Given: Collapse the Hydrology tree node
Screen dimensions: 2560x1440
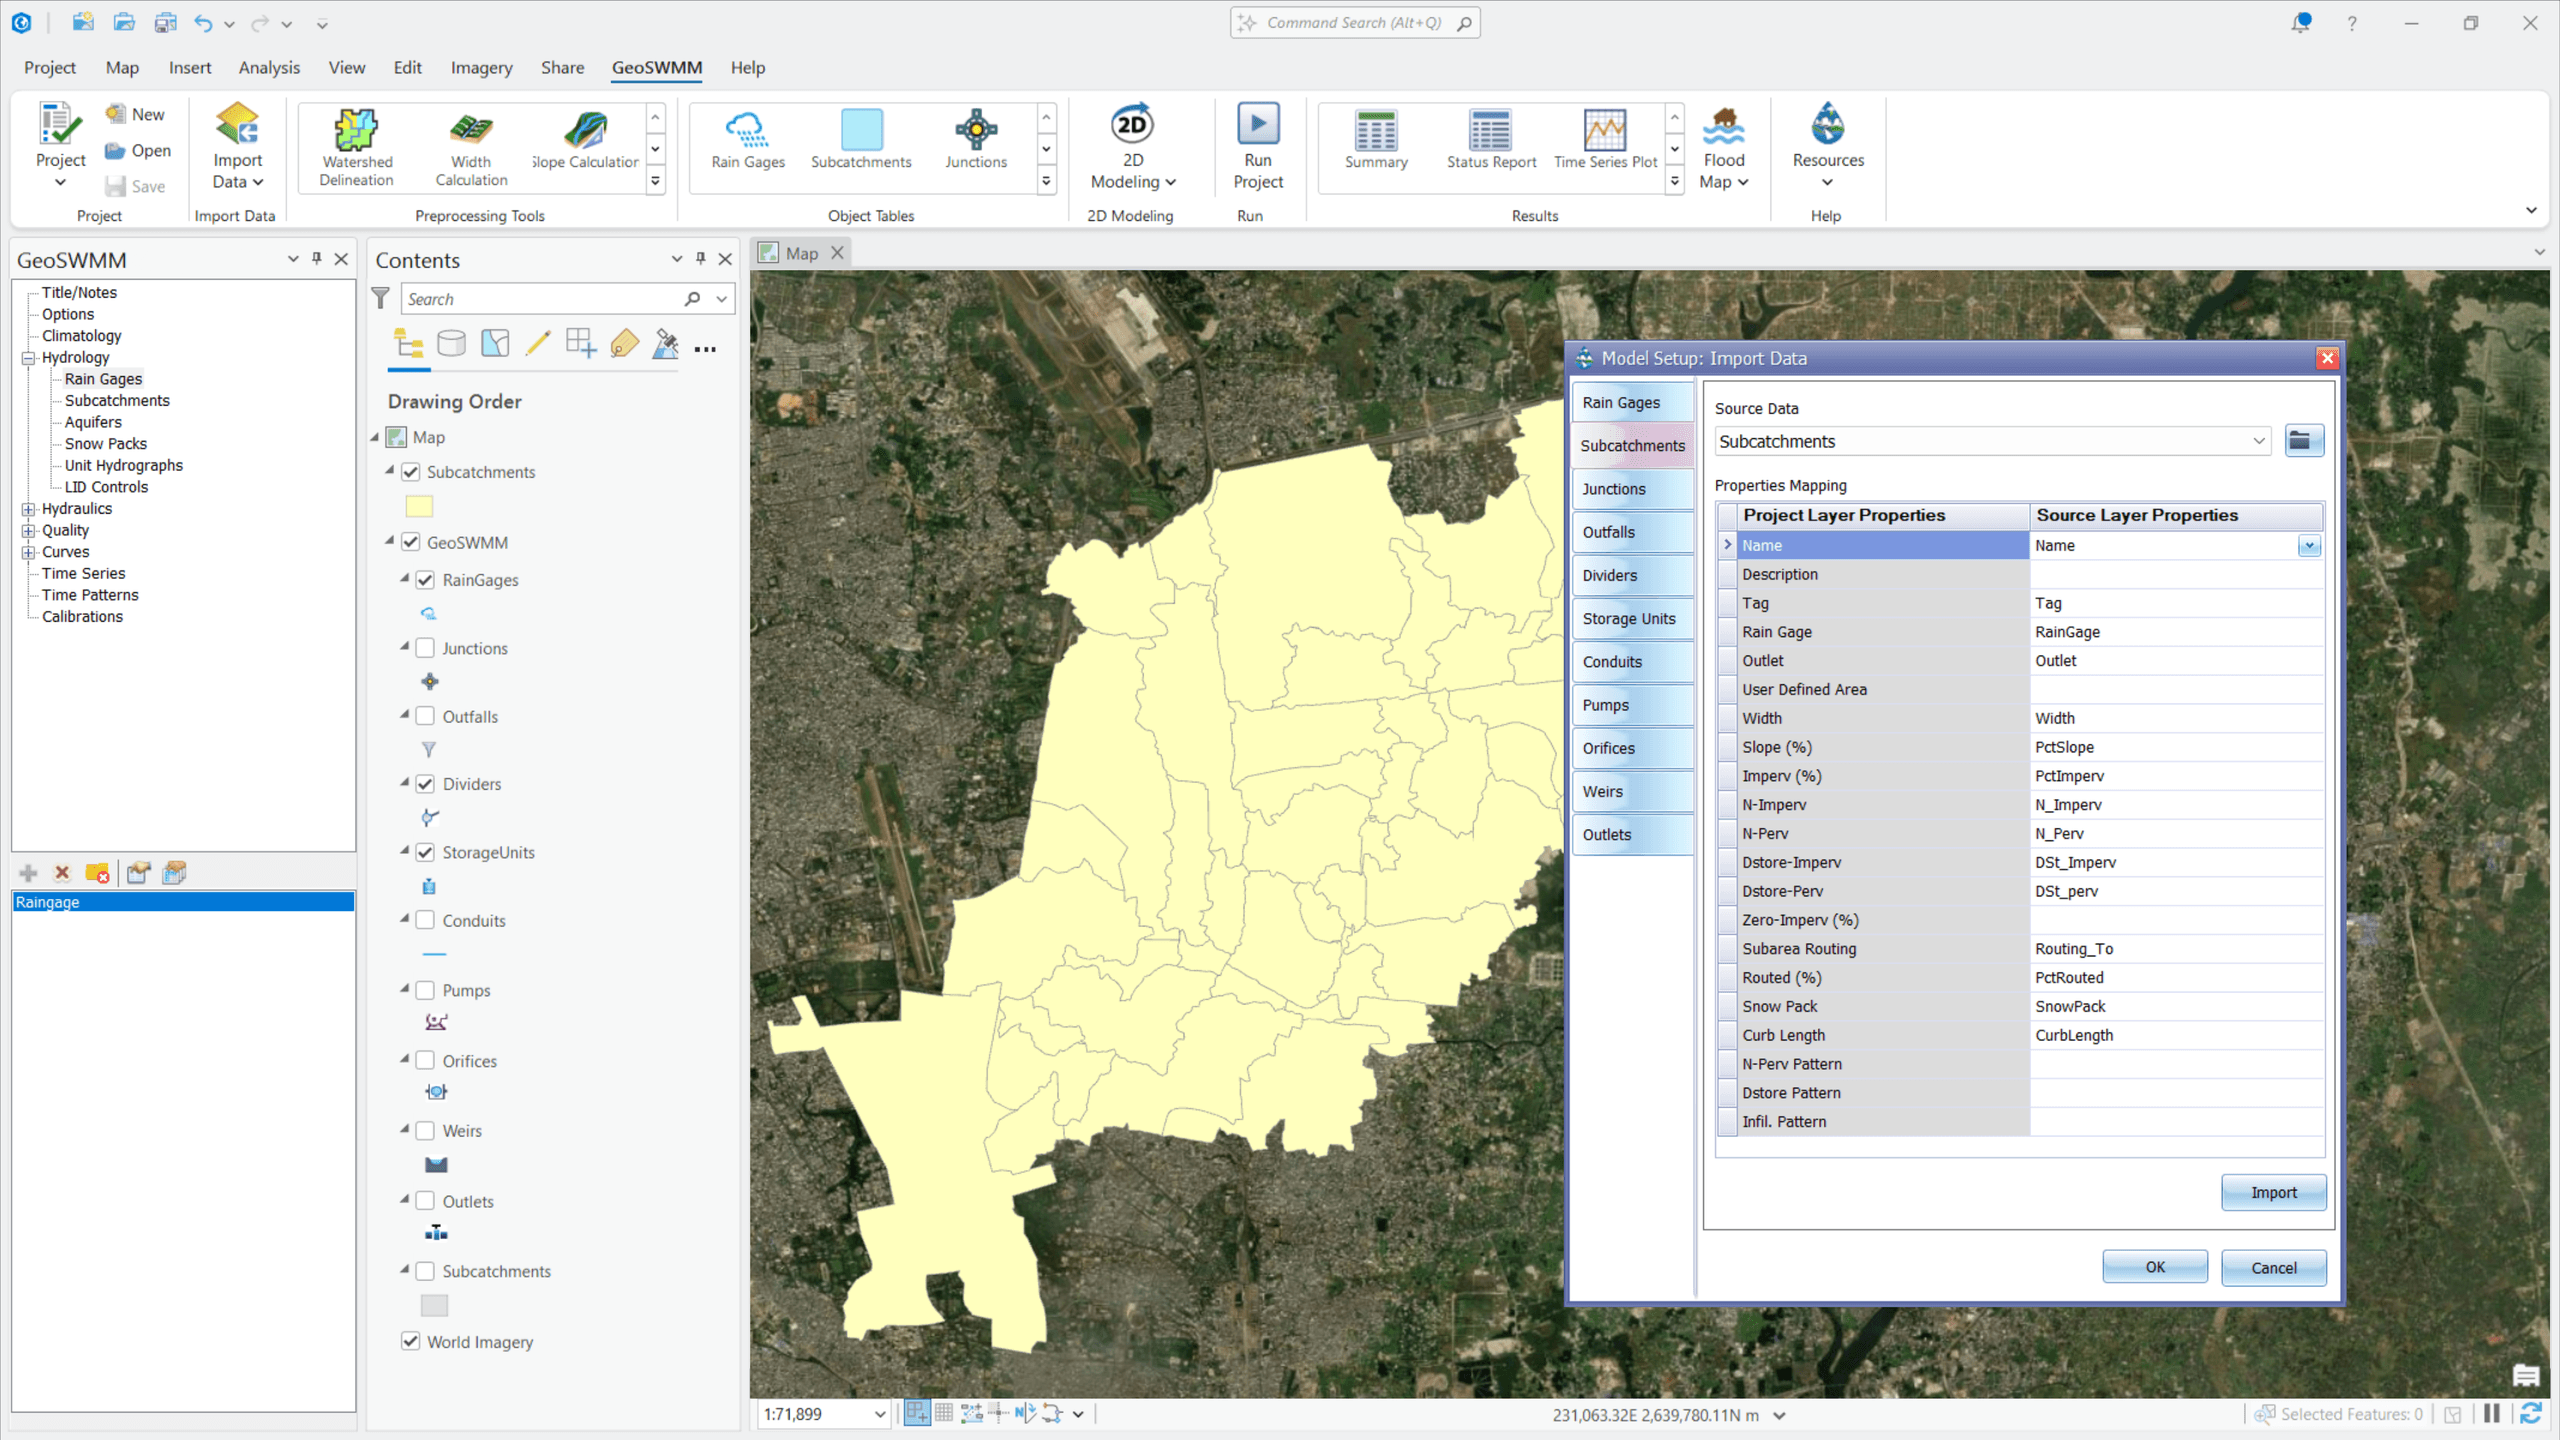Looking at the screenshot, I should [x=27, y=357].
